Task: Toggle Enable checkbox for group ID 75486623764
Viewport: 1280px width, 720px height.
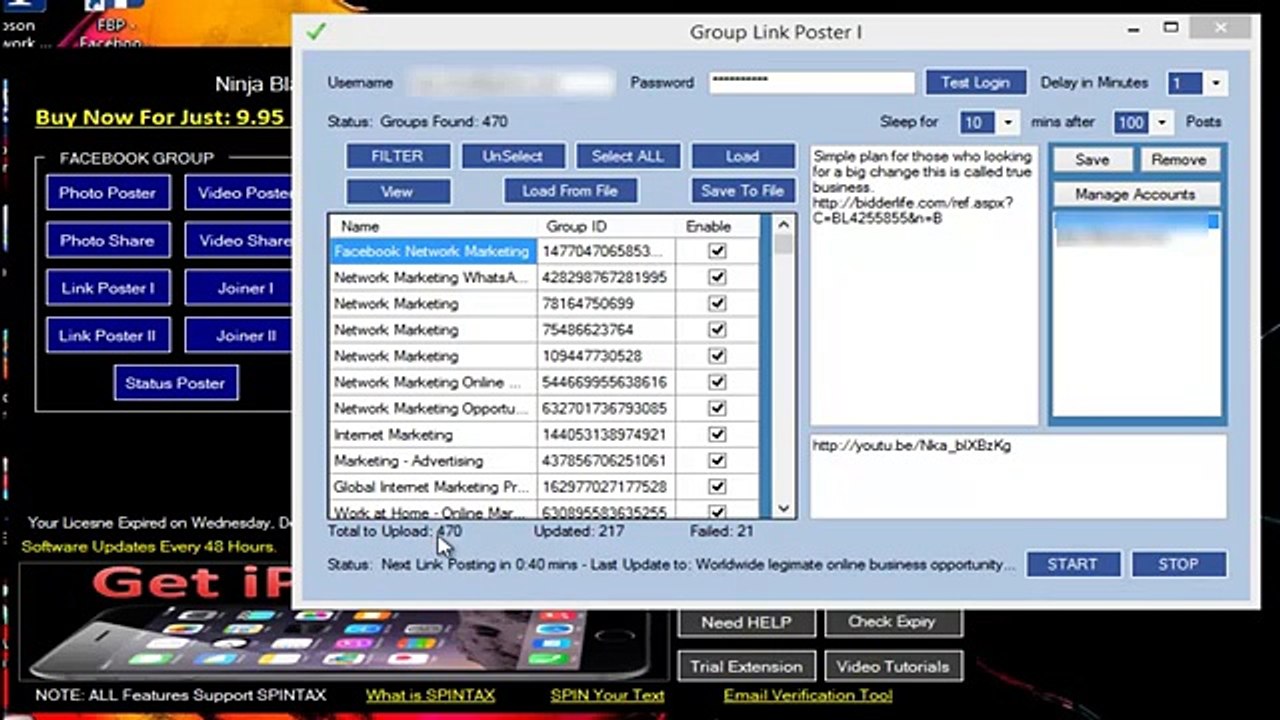Action: click(717, 329)
